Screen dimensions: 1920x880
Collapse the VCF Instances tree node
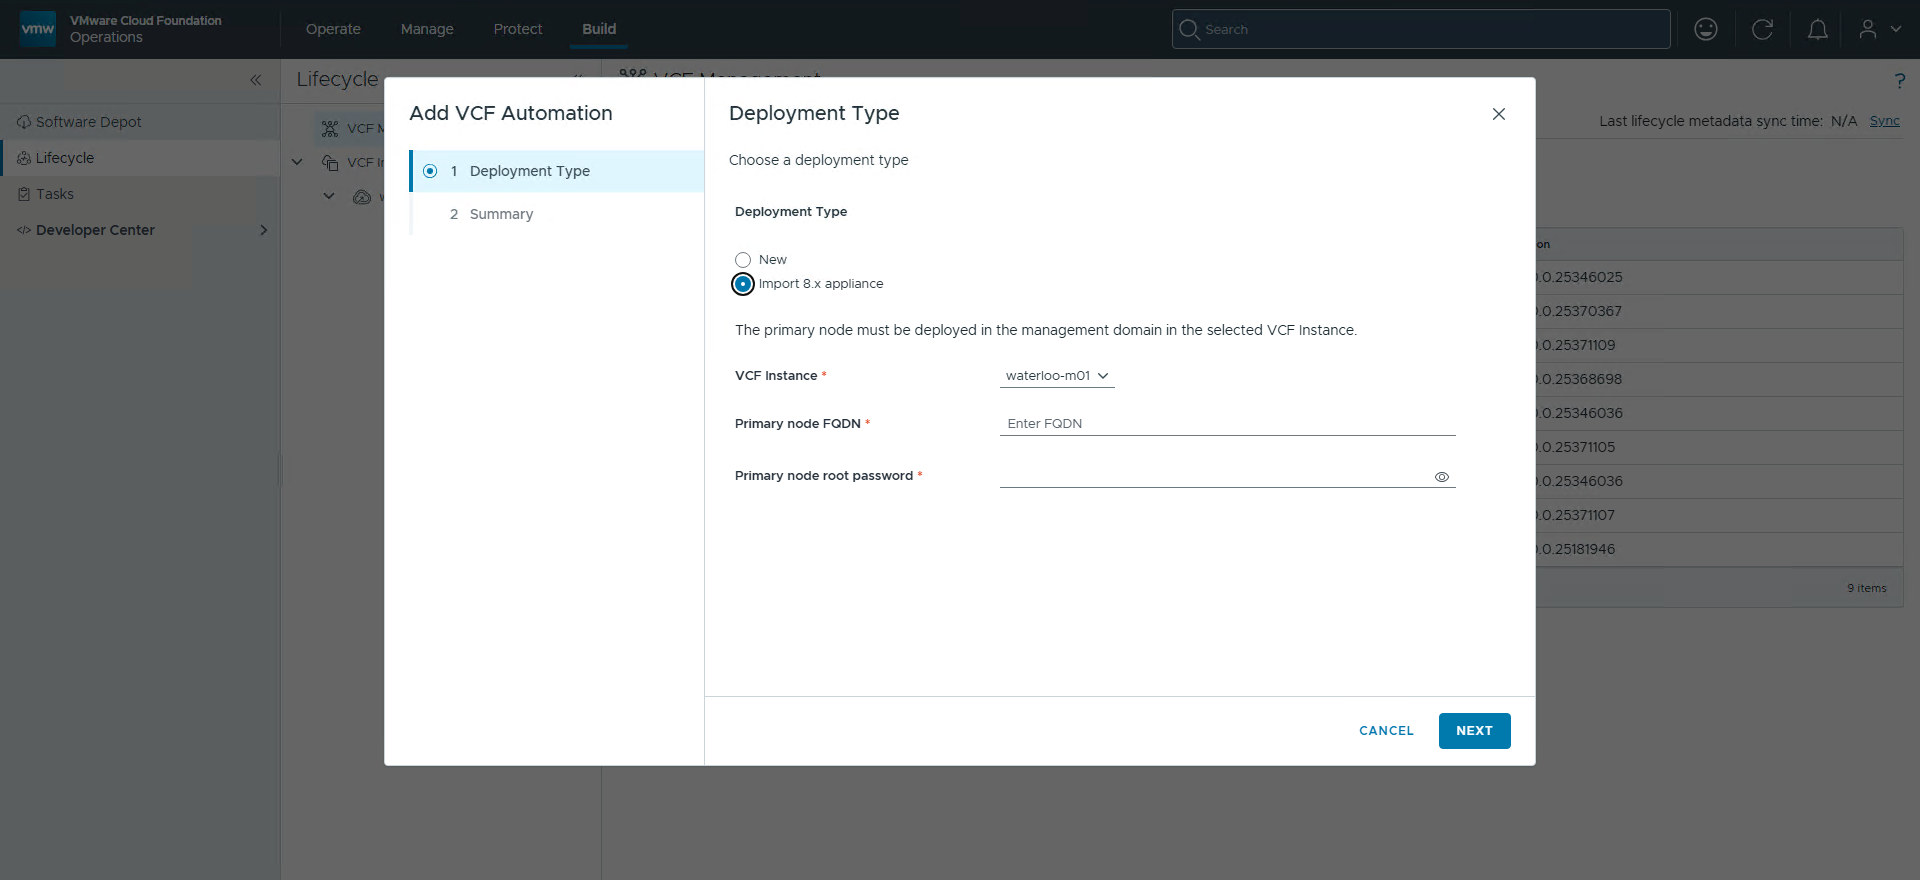(x=297, y=162)
